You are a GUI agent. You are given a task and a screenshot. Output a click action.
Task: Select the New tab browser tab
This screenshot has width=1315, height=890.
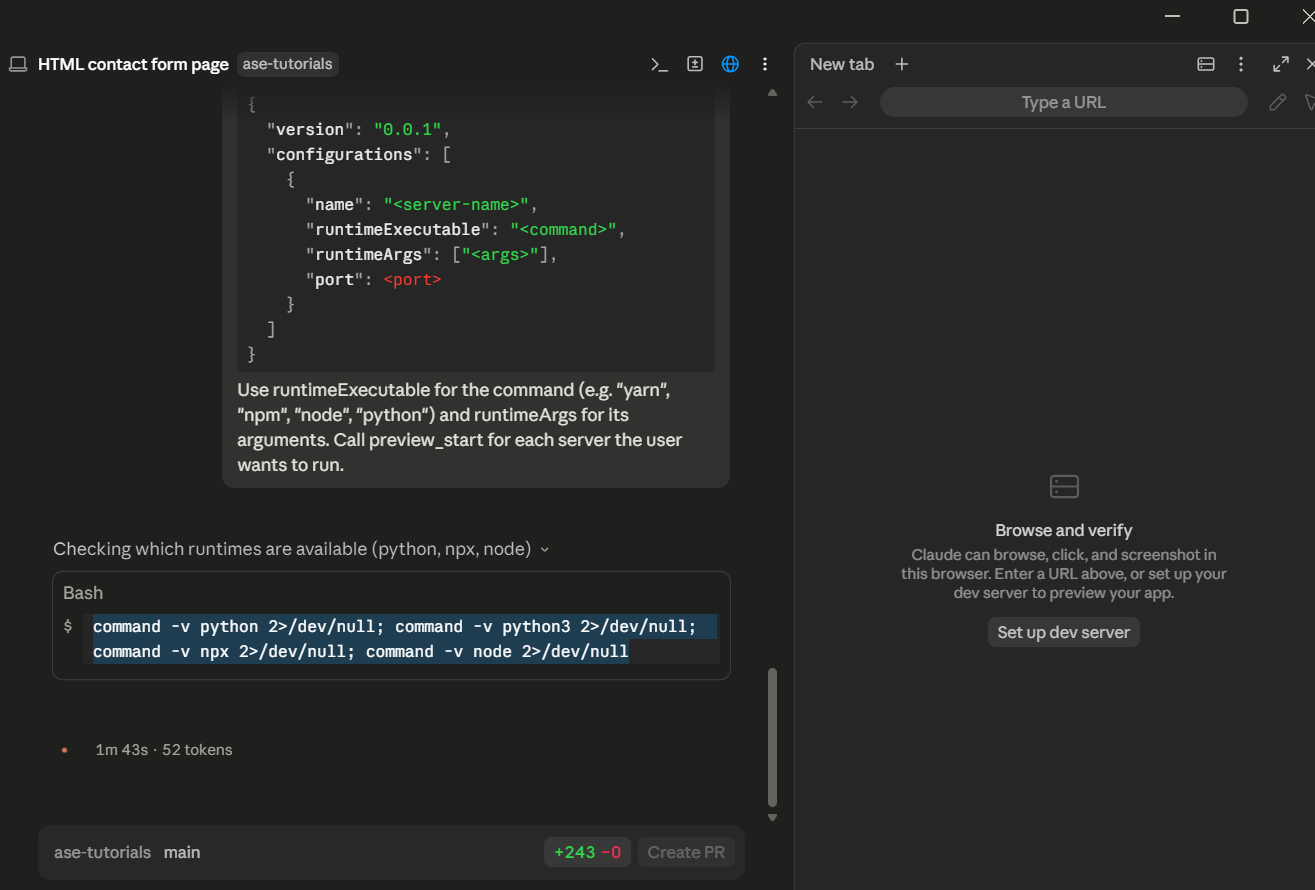842,64
